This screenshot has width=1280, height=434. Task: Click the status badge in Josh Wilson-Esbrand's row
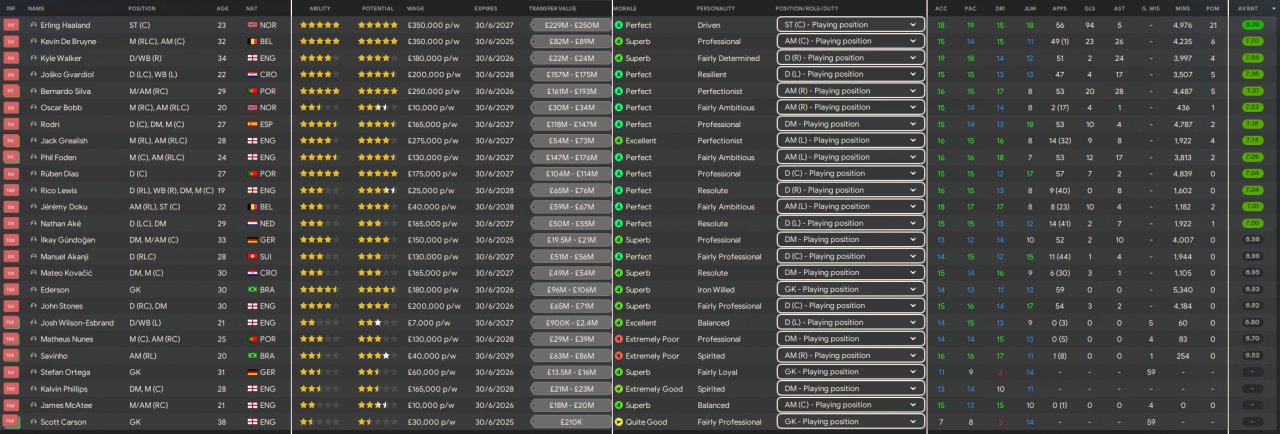[11, 323]
